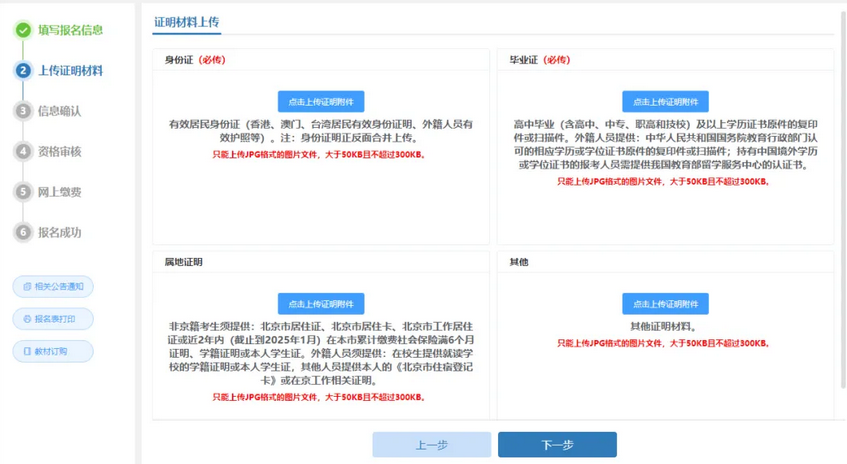
Task: Upload attachment for 属地证明
Action: tap(321, 304)
